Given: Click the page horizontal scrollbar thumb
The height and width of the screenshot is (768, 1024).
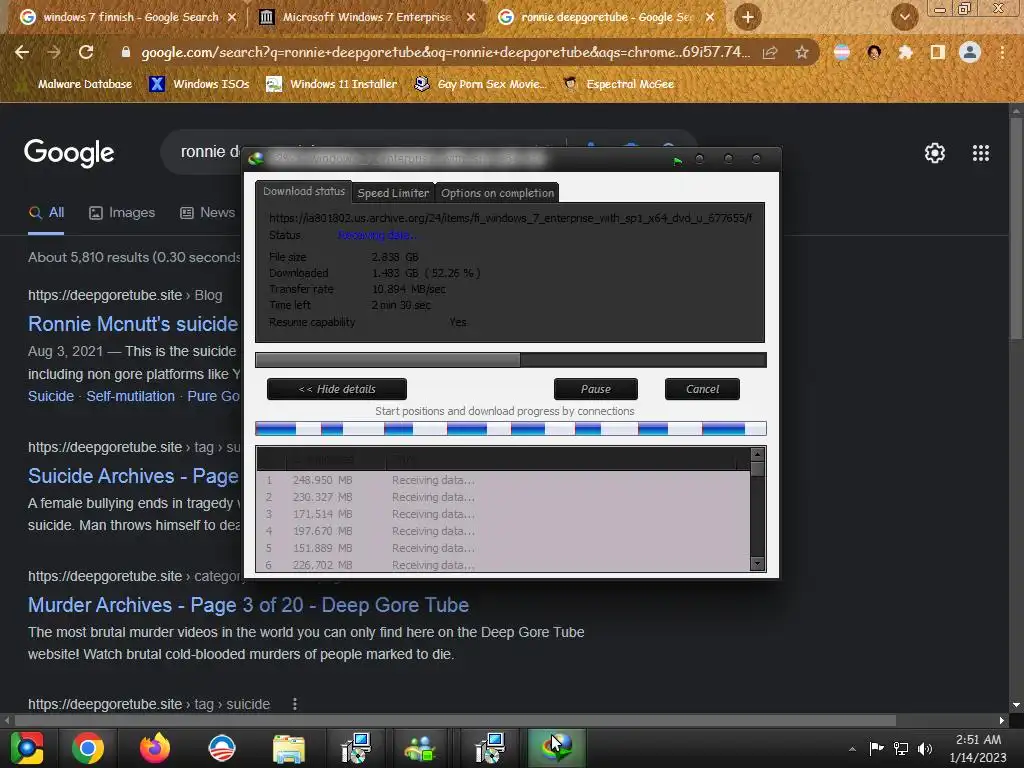Looking at the screenshot, I should tap(455, 720).
